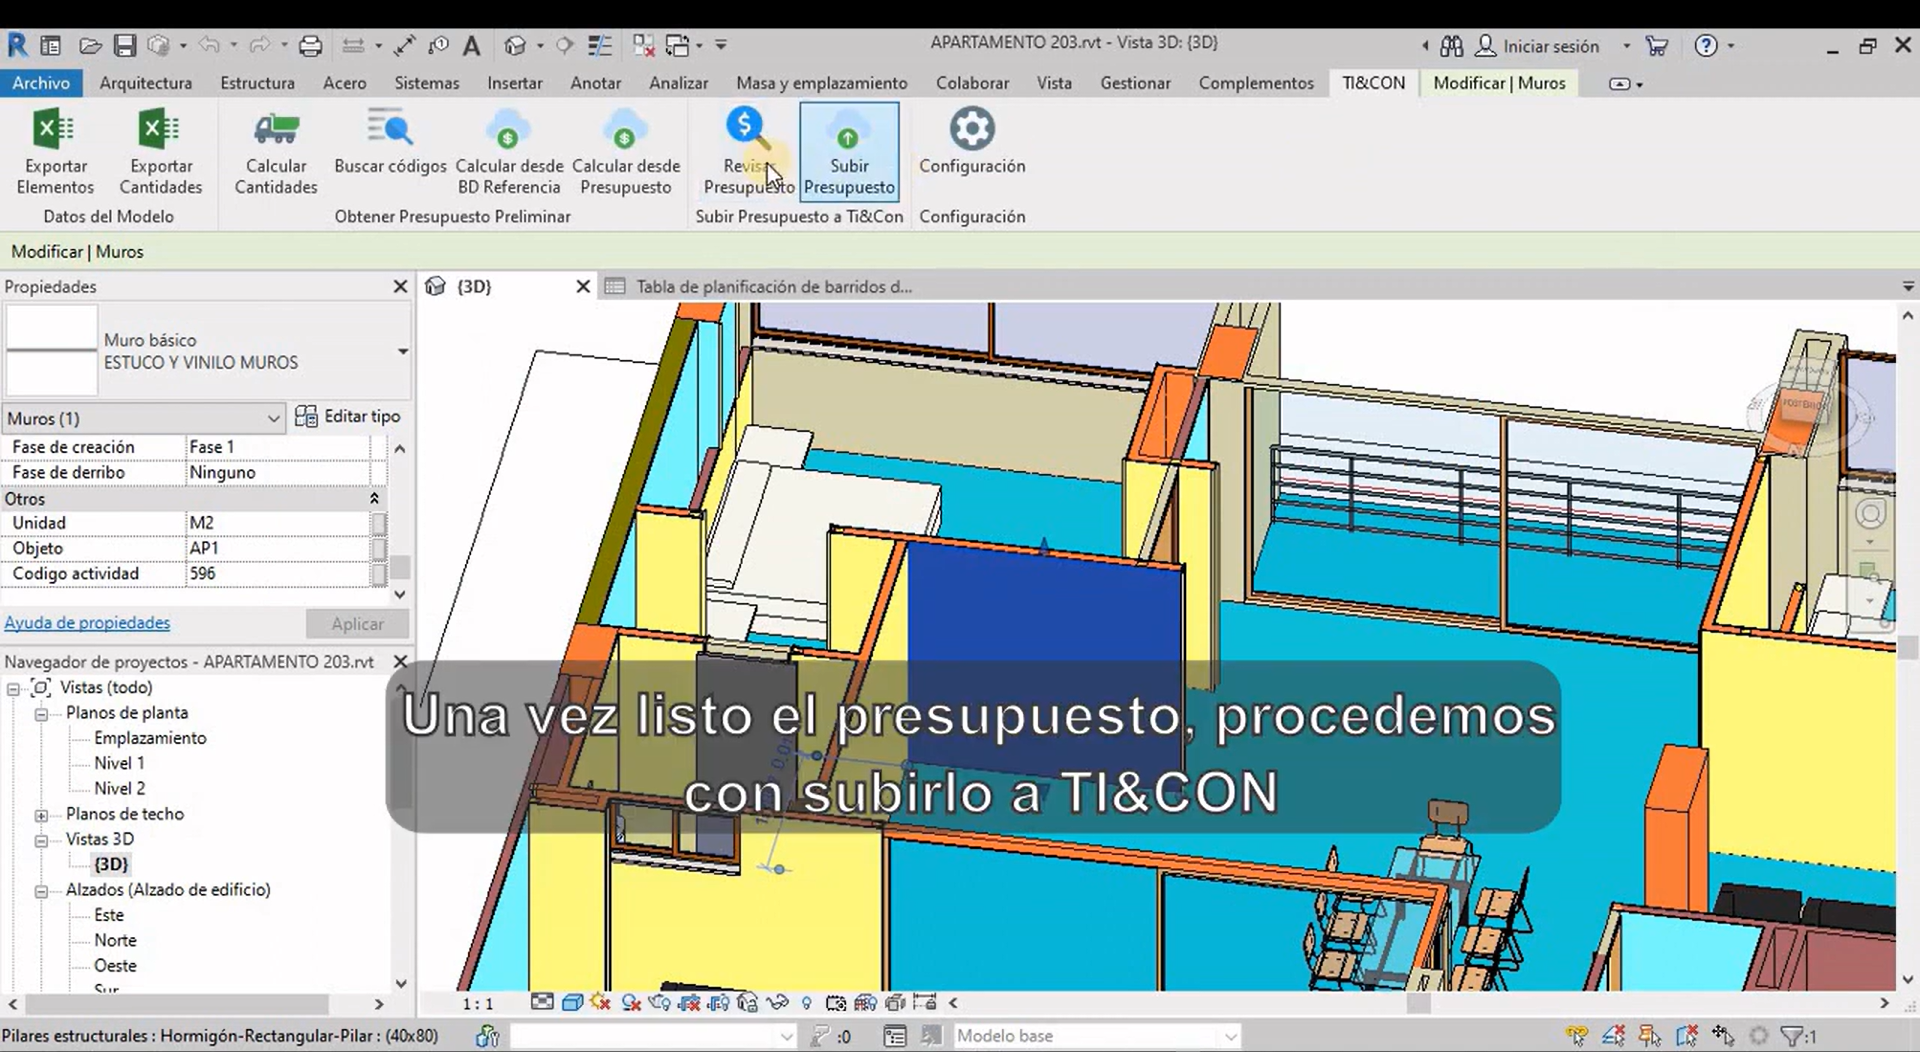Collapse the Otros properties group

(374, 498)
